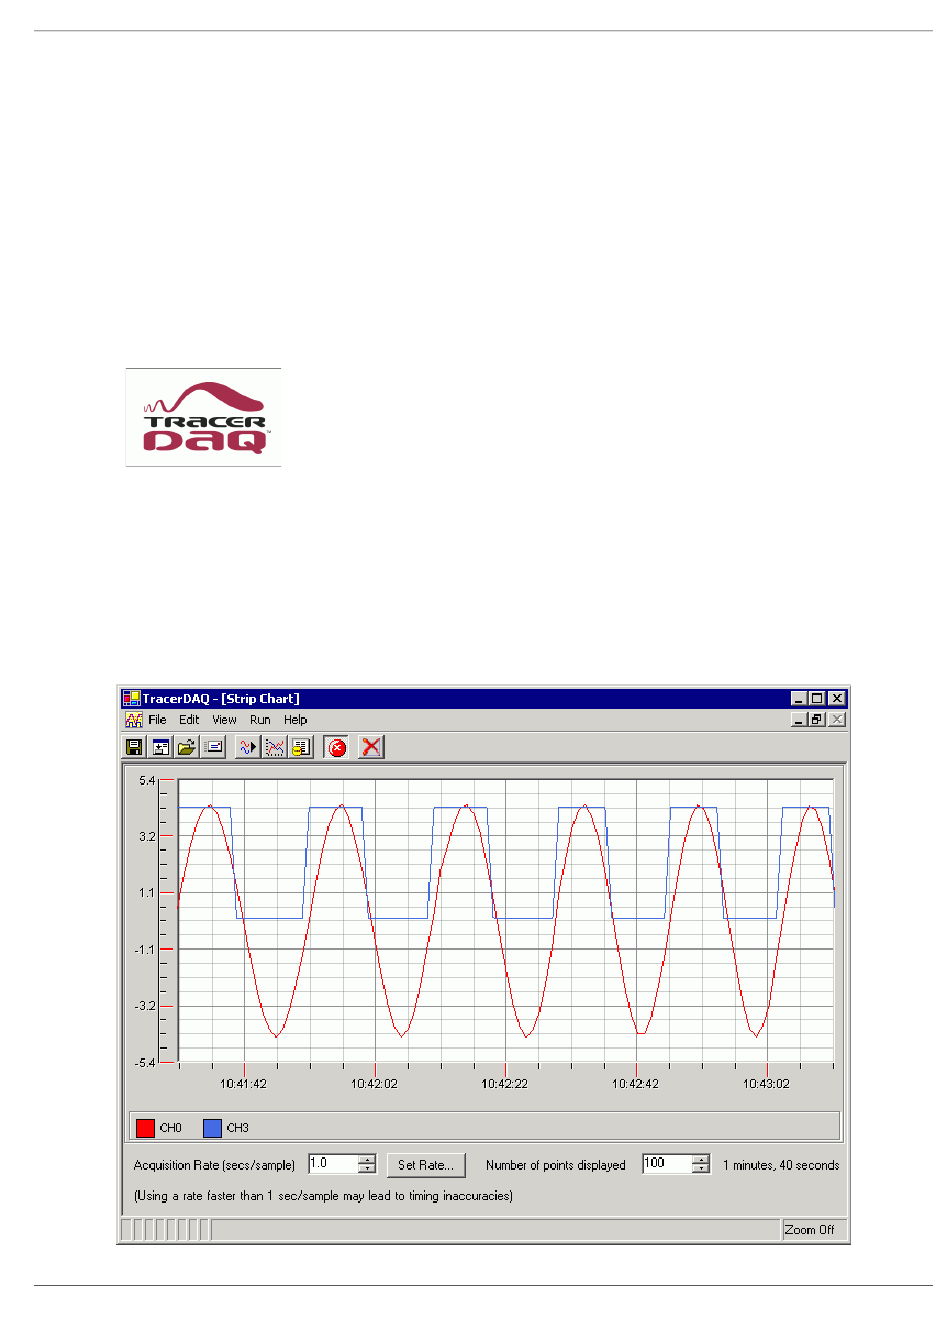The width and height of the screenshot is (950, 1319).
Task: Open the Help menu
Action: click(x=295, y=720)
